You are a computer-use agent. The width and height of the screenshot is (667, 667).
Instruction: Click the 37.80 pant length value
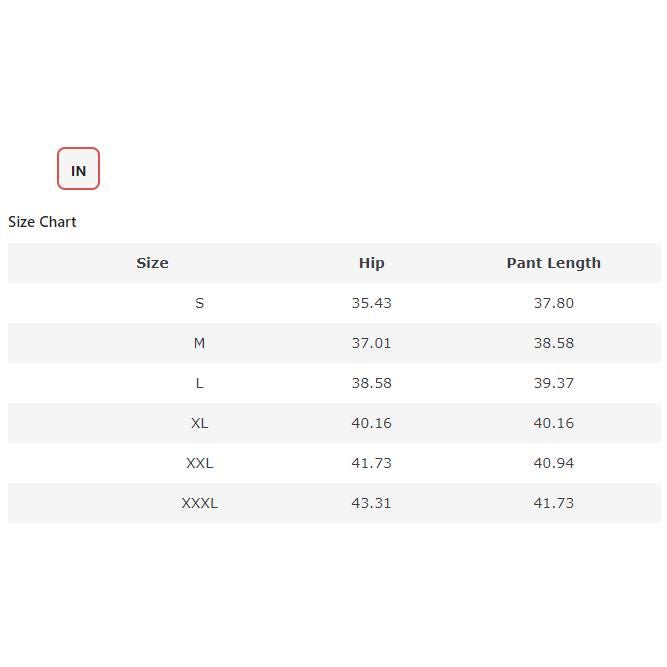[x=553, y=303]
